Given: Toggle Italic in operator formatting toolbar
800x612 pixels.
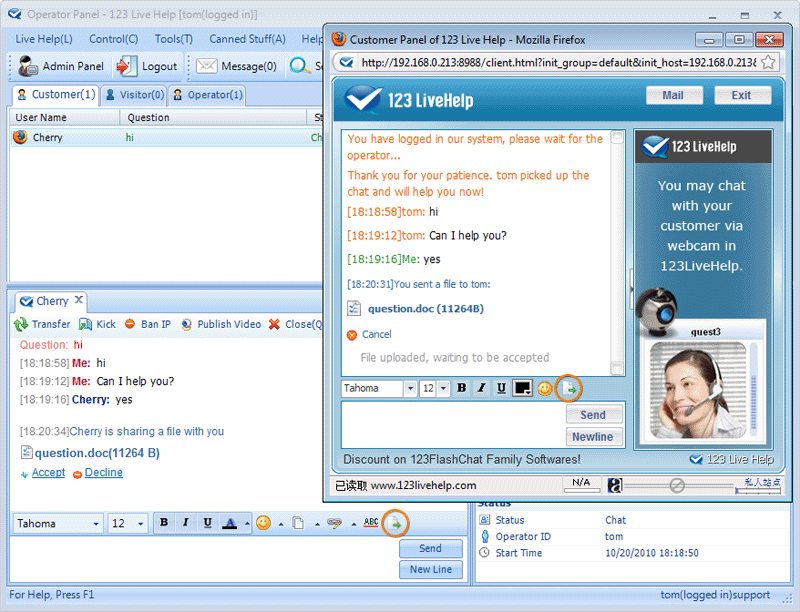Looking at the screenshot, I should pyautogui.click(x=185, y=523).
